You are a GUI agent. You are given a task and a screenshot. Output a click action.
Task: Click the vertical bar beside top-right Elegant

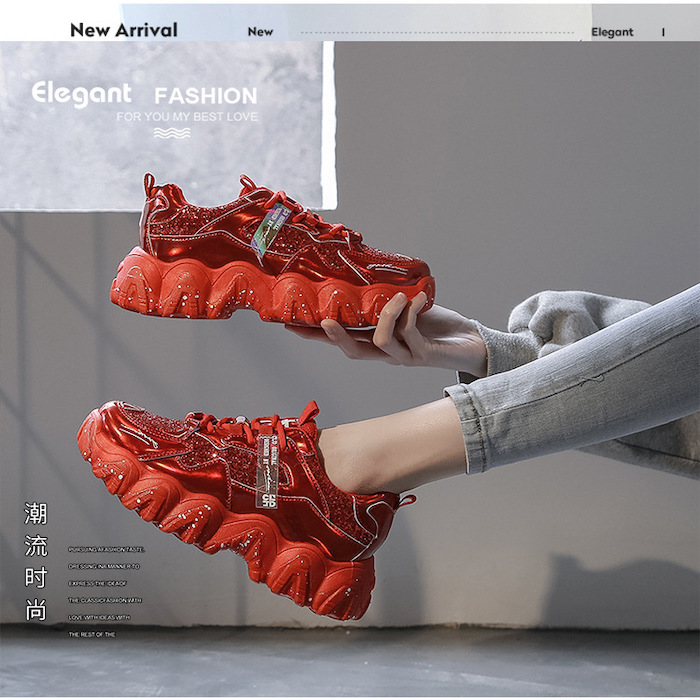[x=663, y=32]
